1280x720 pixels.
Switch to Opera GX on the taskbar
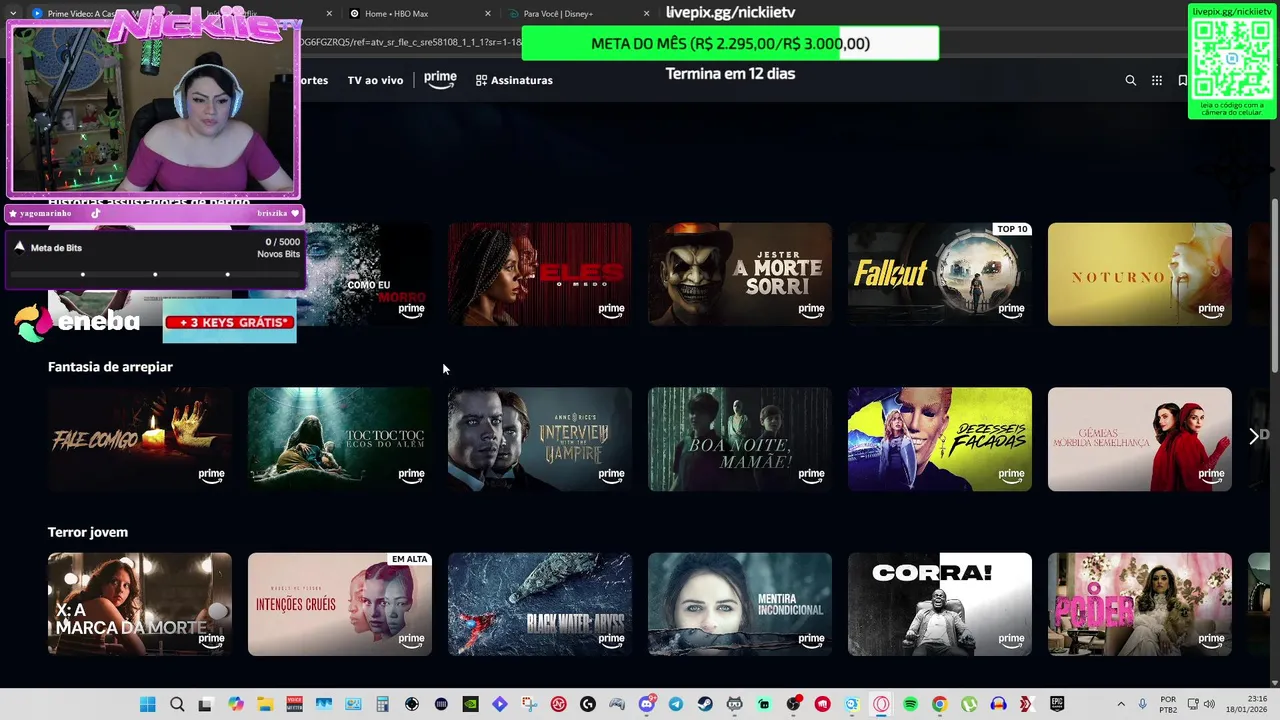[x=880, y=704]
